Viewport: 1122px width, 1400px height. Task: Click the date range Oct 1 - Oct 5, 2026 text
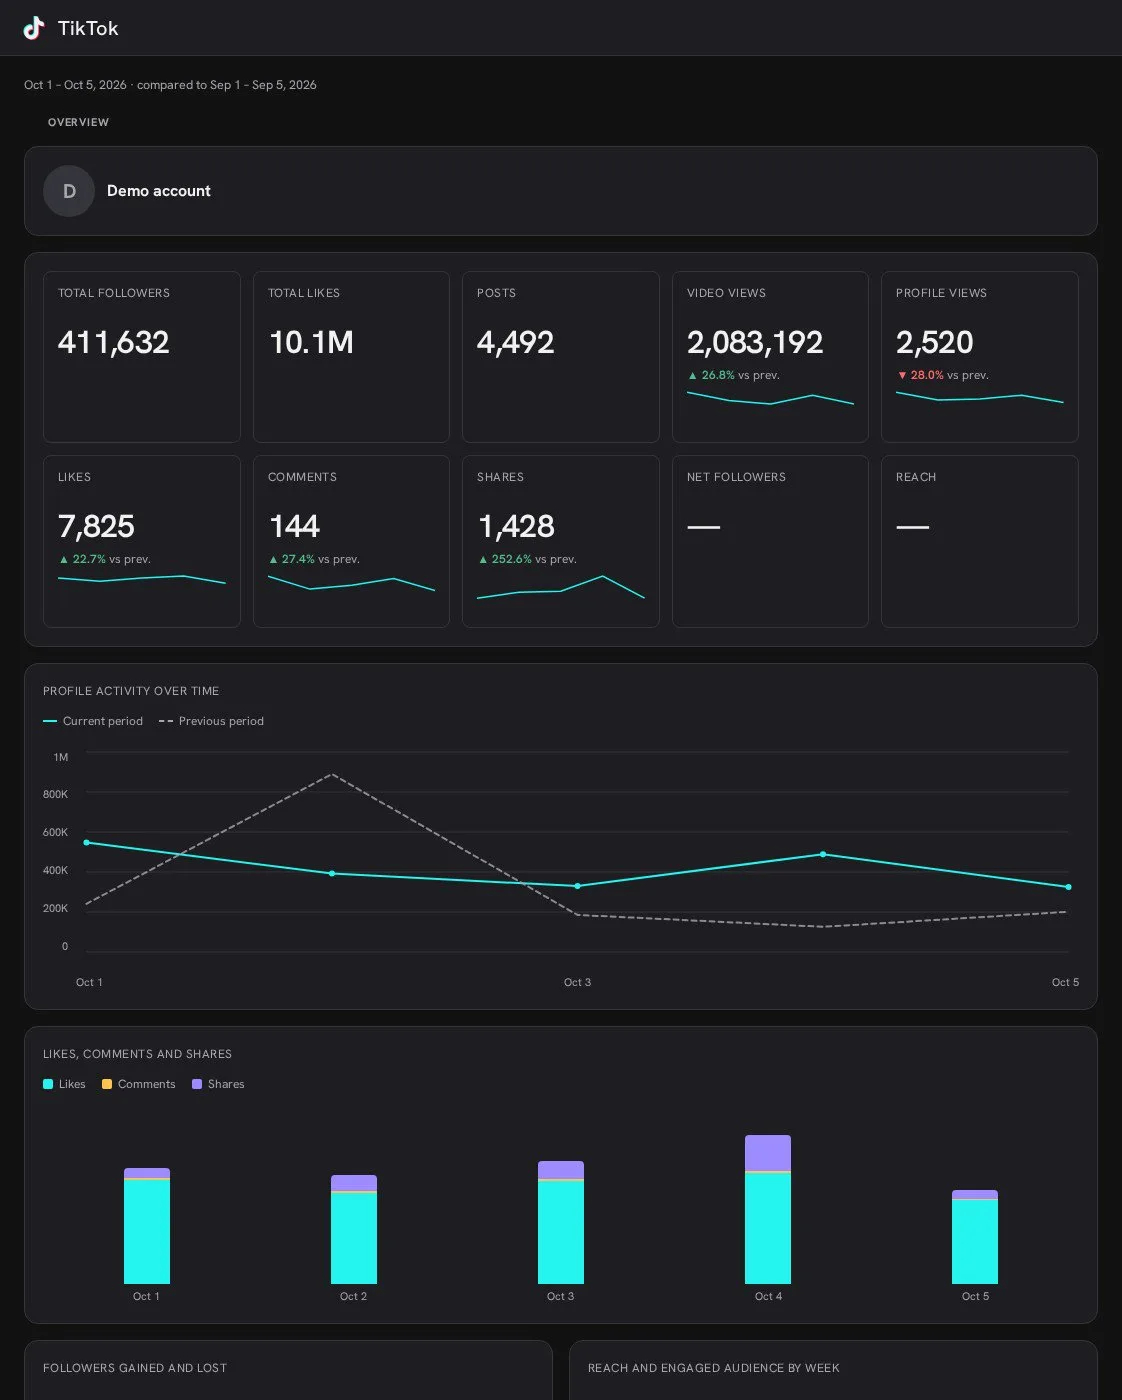(75, 85)
